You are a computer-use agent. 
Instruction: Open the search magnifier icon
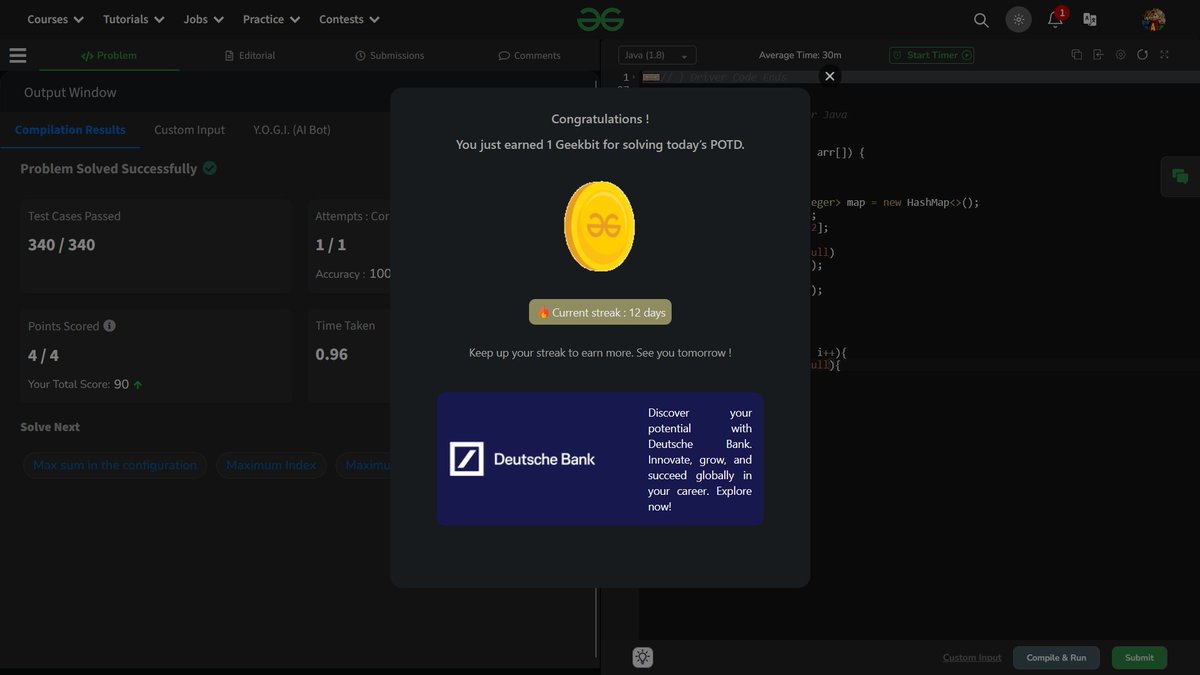(x=981, y=20)
